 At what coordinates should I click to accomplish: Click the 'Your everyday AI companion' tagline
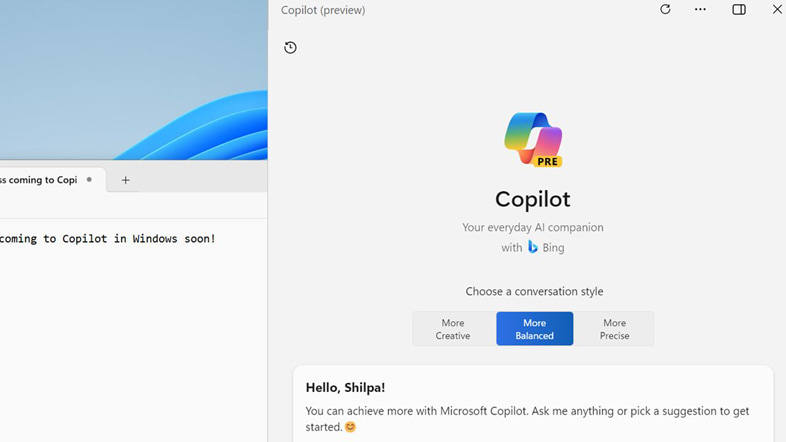point(533,227)
